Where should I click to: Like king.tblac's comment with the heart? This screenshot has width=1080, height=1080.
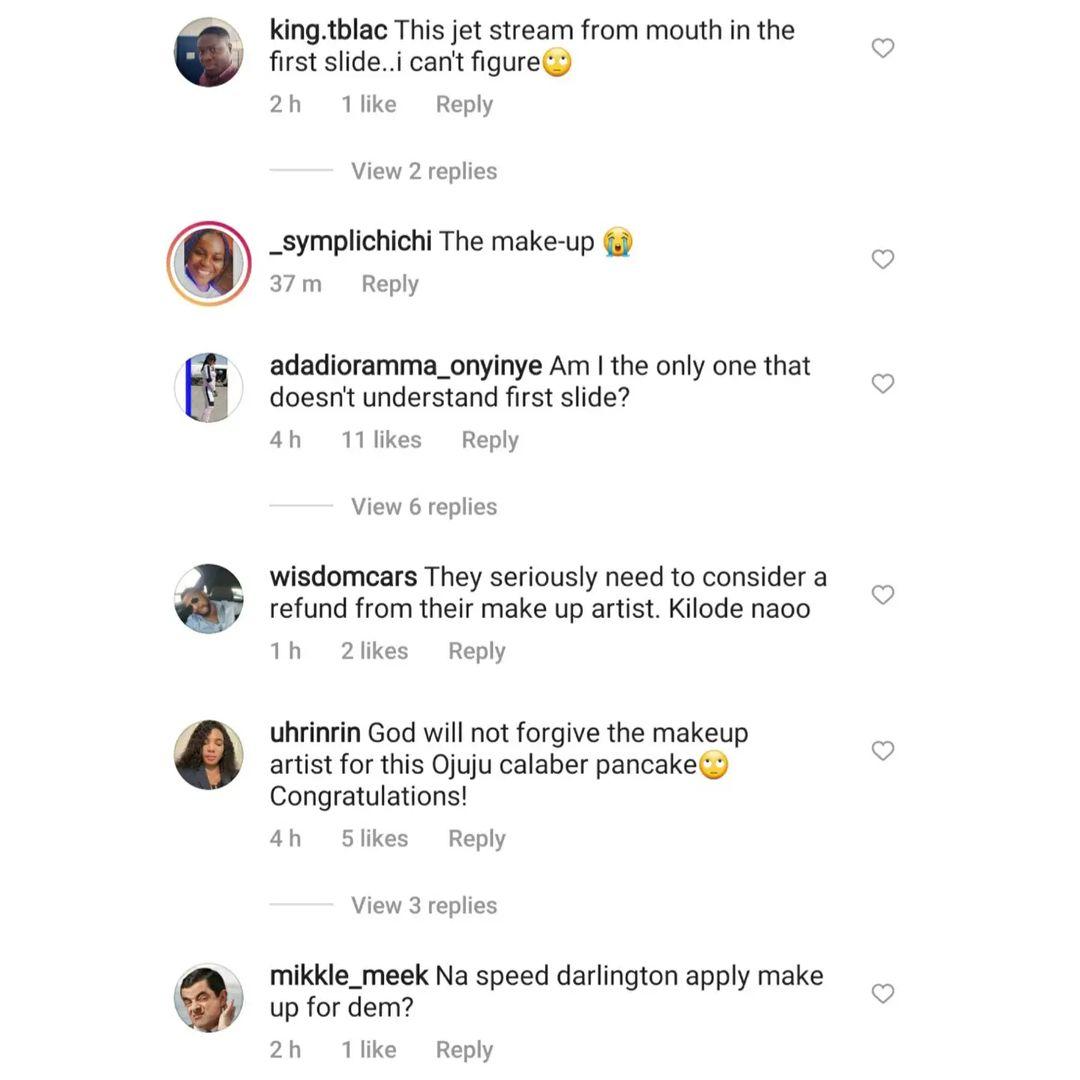[x=882, y=48]
